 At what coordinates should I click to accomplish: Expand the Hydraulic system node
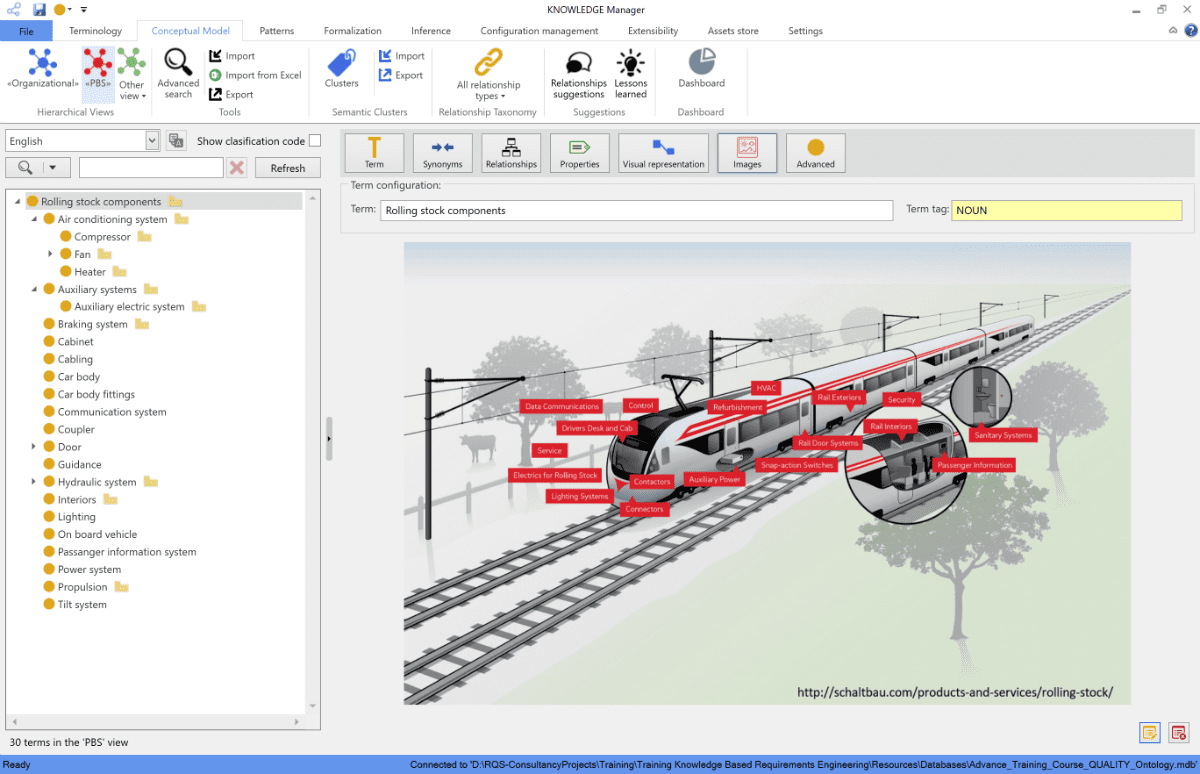(x=34, y=482)
